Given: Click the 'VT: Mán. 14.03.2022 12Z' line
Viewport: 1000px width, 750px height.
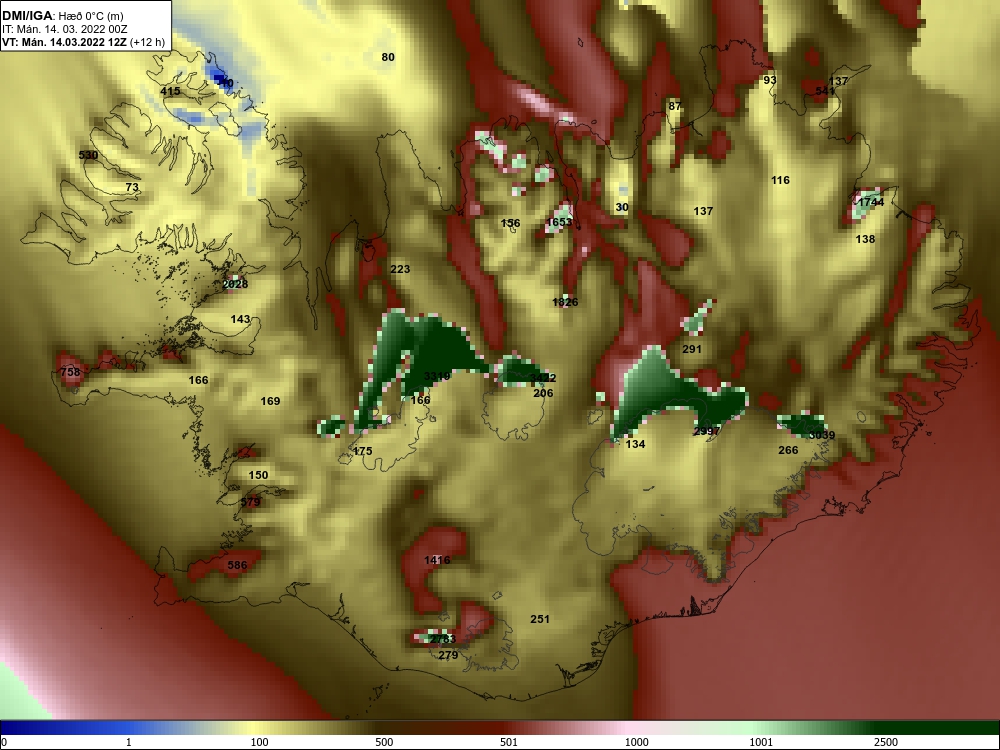Looking at the screenshot, I should tap(84, 43).
